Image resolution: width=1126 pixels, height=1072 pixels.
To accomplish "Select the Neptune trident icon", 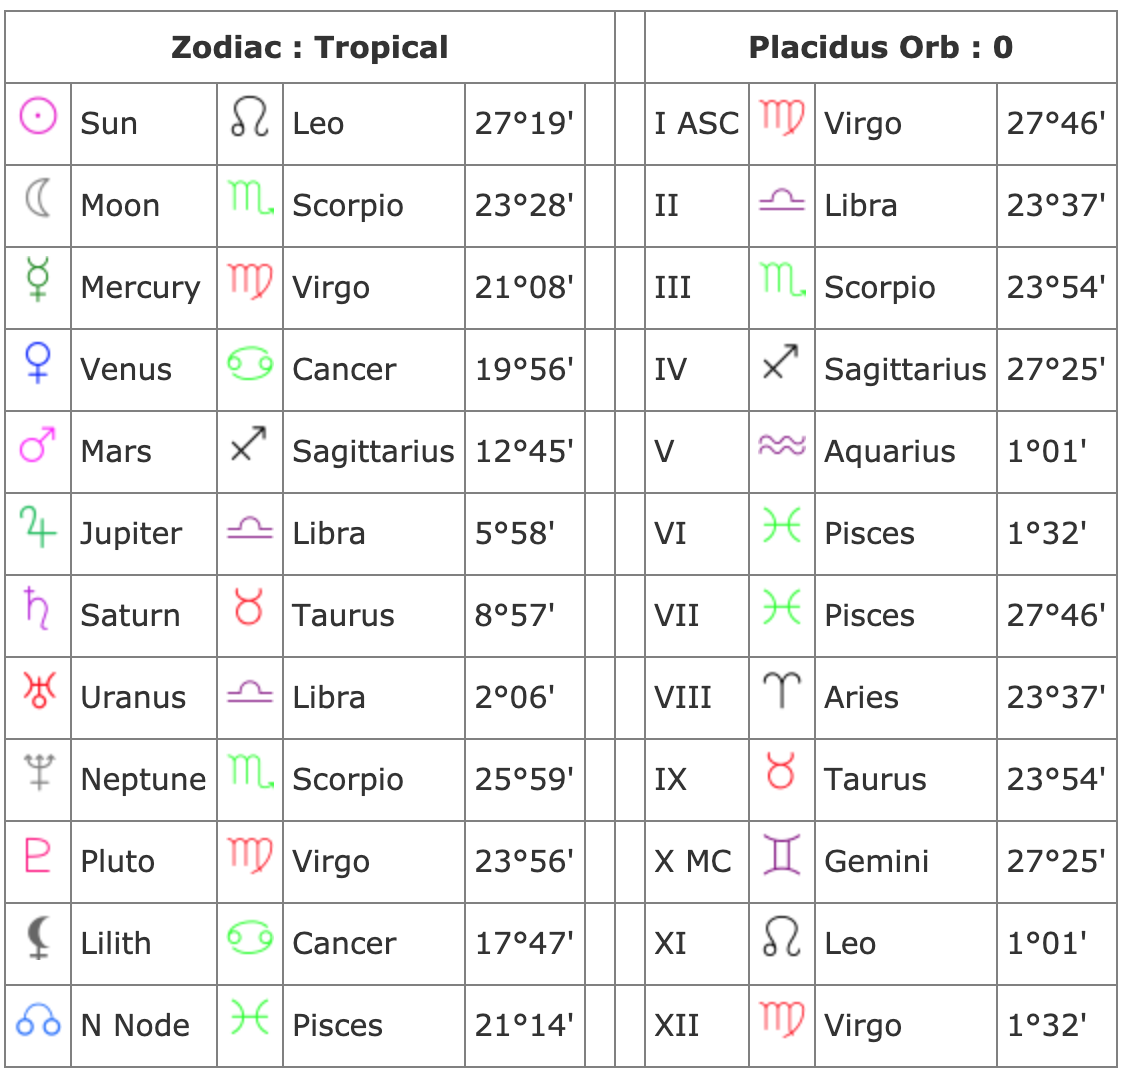I will [x=39, y=772].
